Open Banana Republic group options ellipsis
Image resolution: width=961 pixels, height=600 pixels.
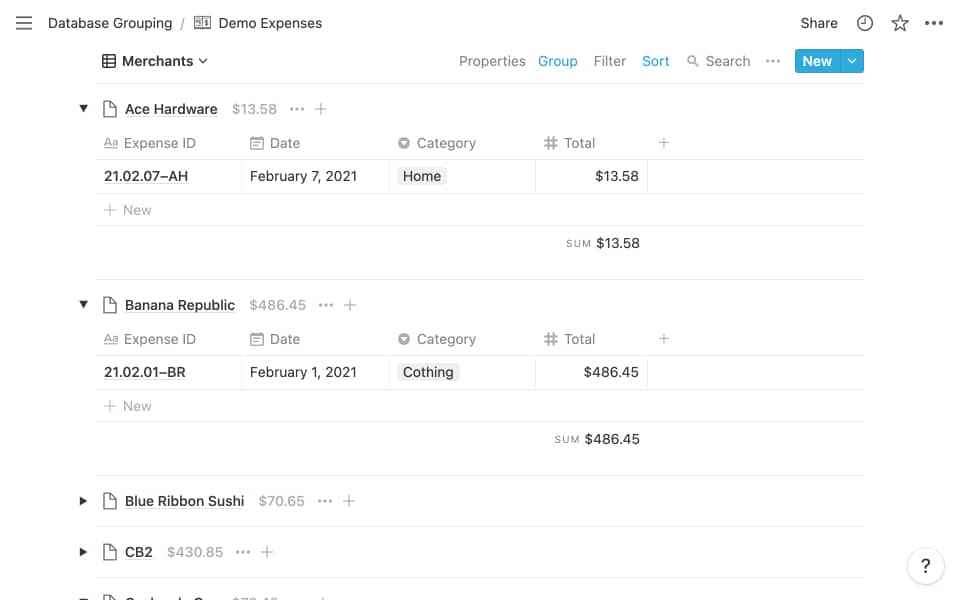pyautogui.click(x=326, y=305)
